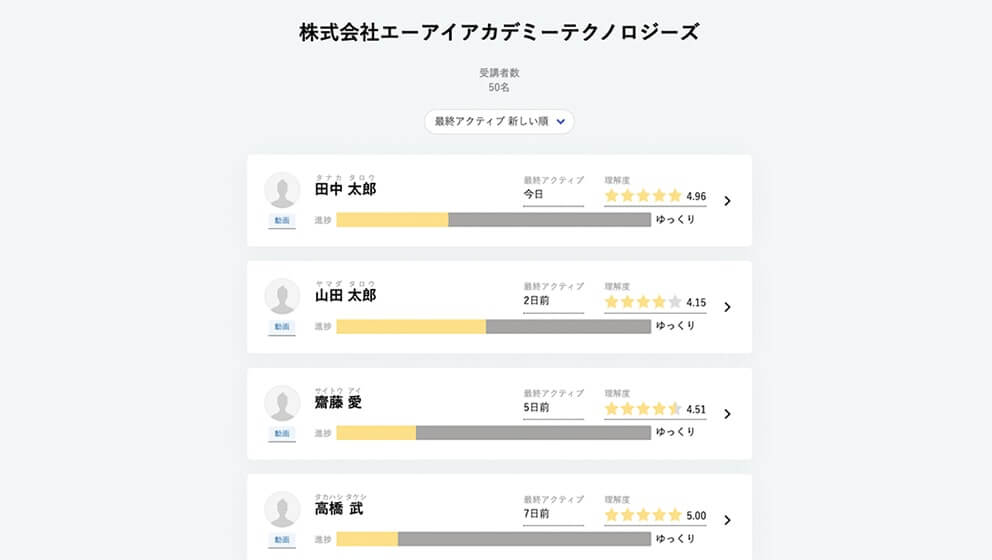Click the 動画 tag under 齋藤 愛
This screenshot has height=560, width=992.
(x=282, y=433)
